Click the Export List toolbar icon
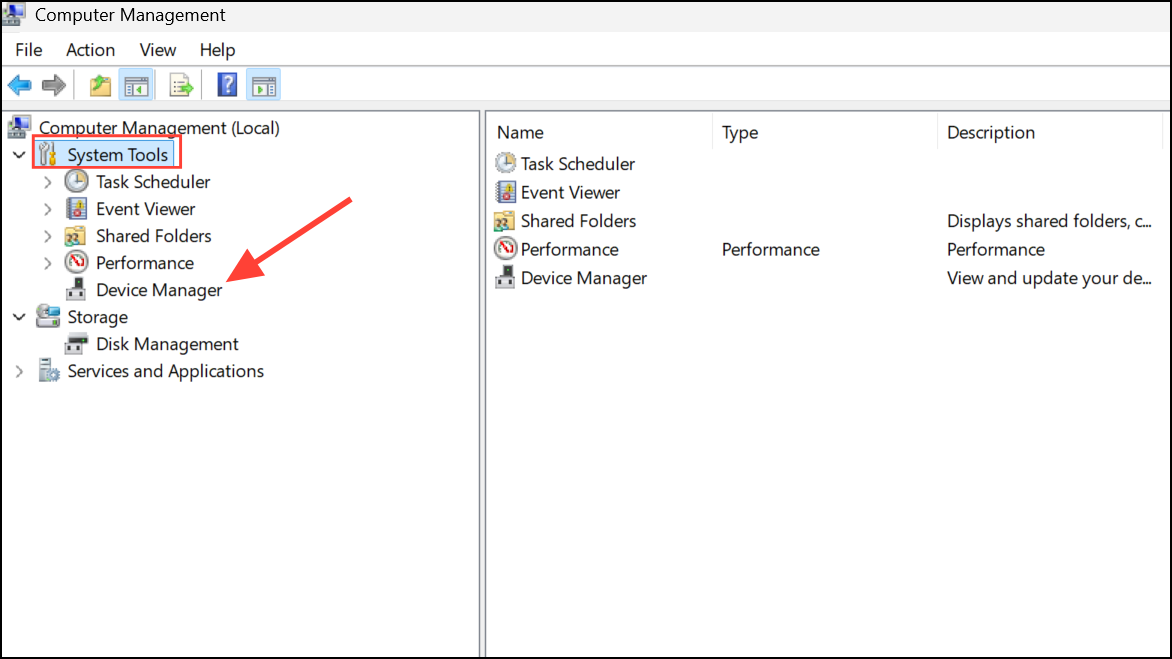 click(181, 85)
